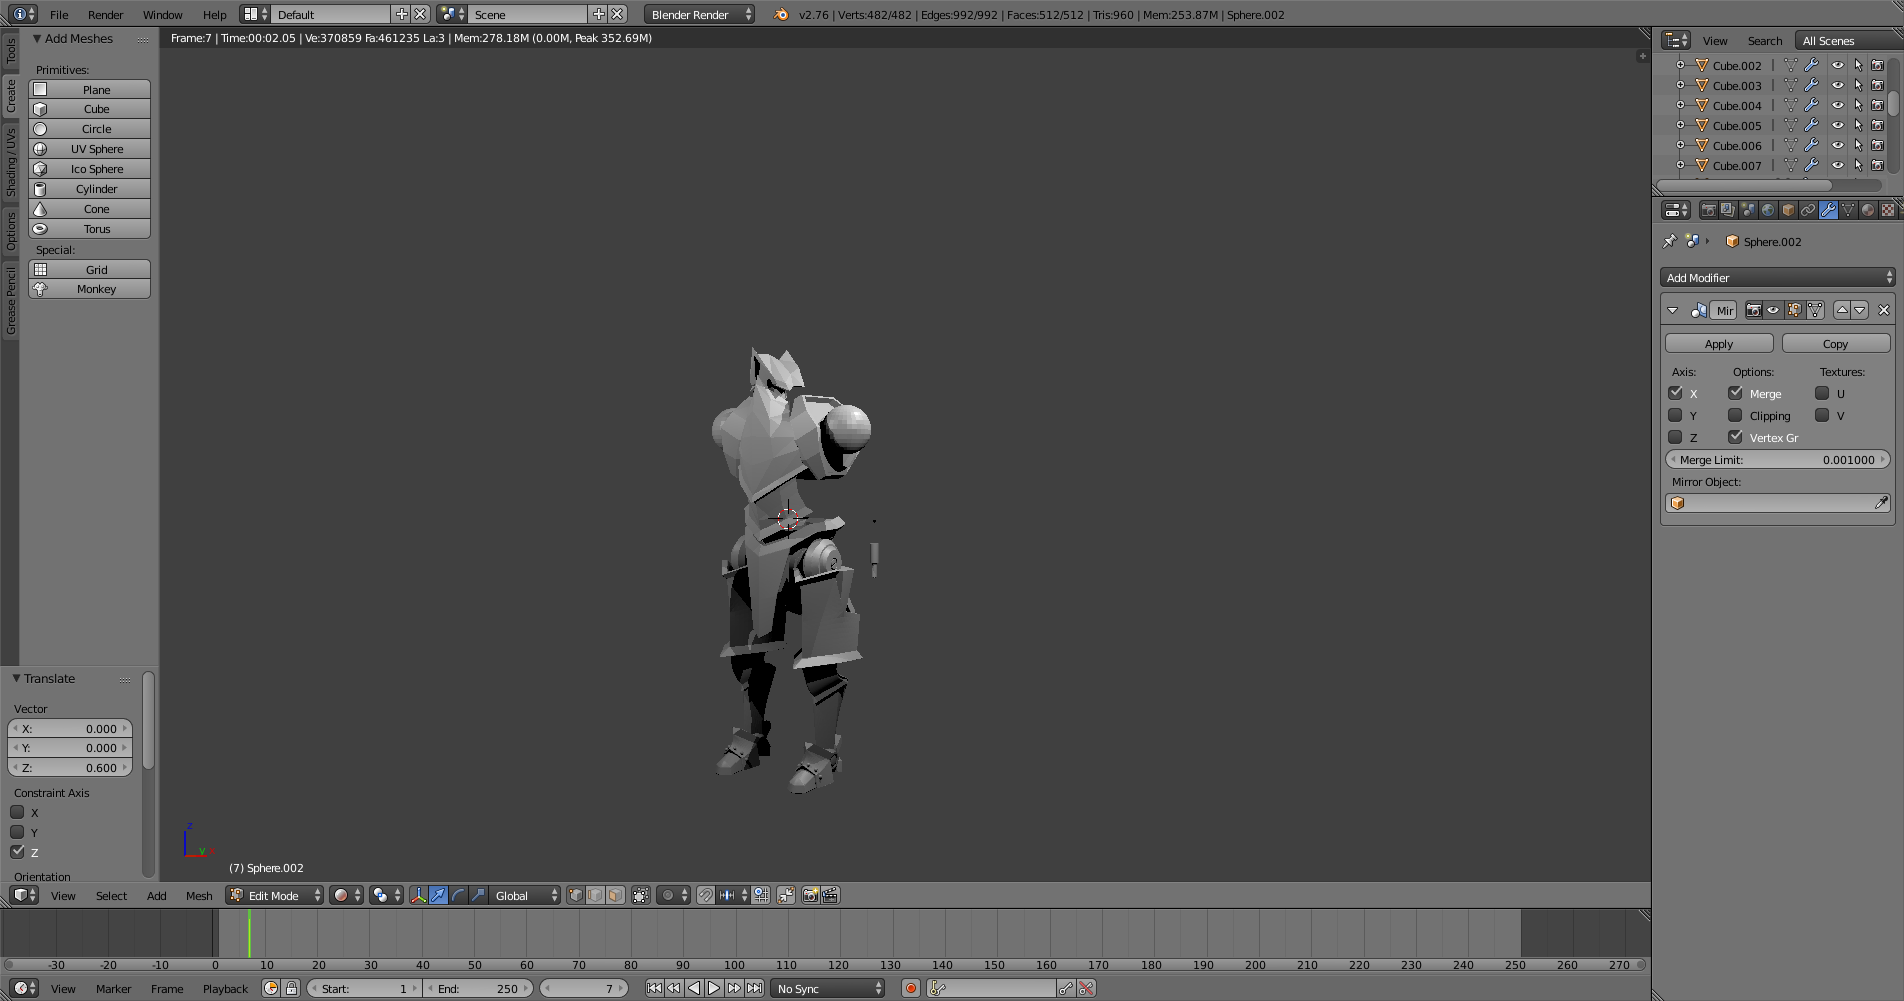Hide Cube.004 with its eye icon
Image resolution: width=1904 pixels, height=1001 pixels.
[x=1837, y=105]
